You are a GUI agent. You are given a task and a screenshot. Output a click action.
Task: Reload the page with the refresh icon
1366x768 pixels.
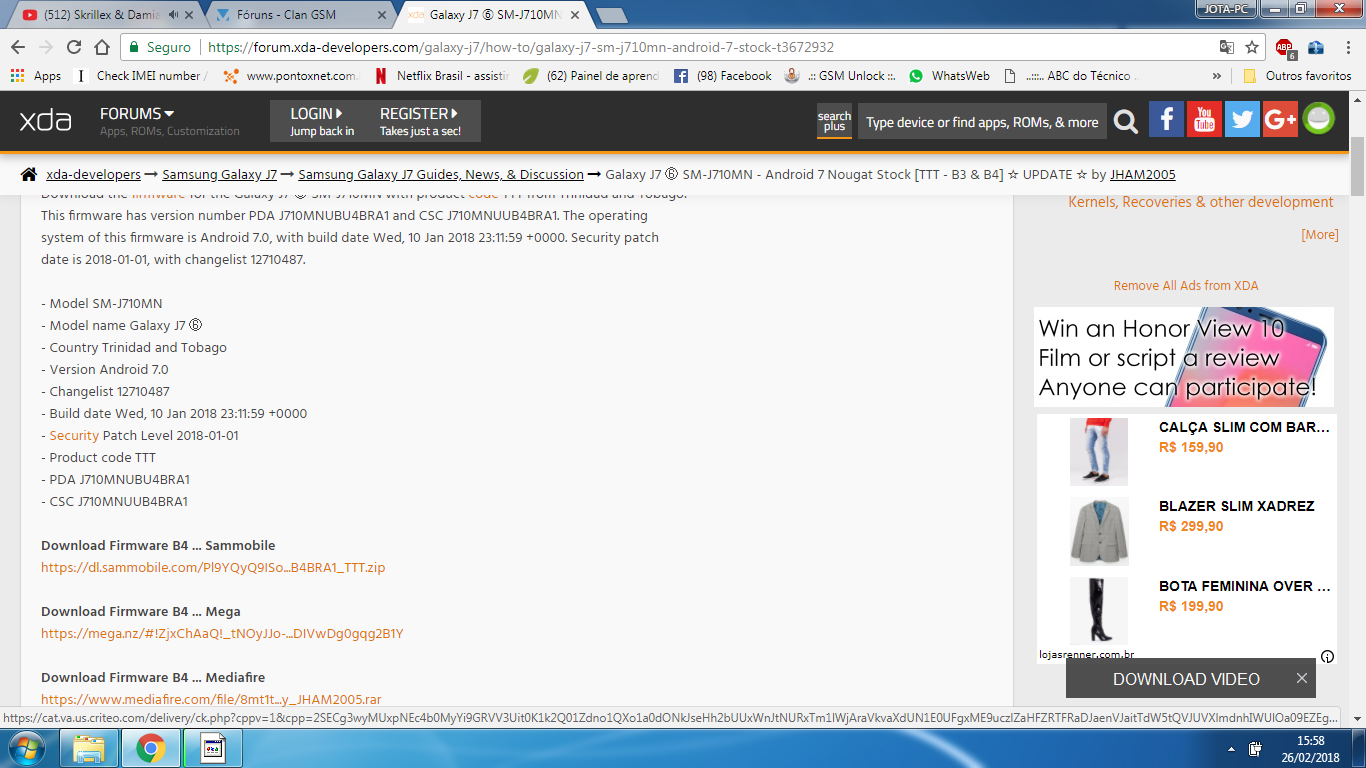[74, 47]
